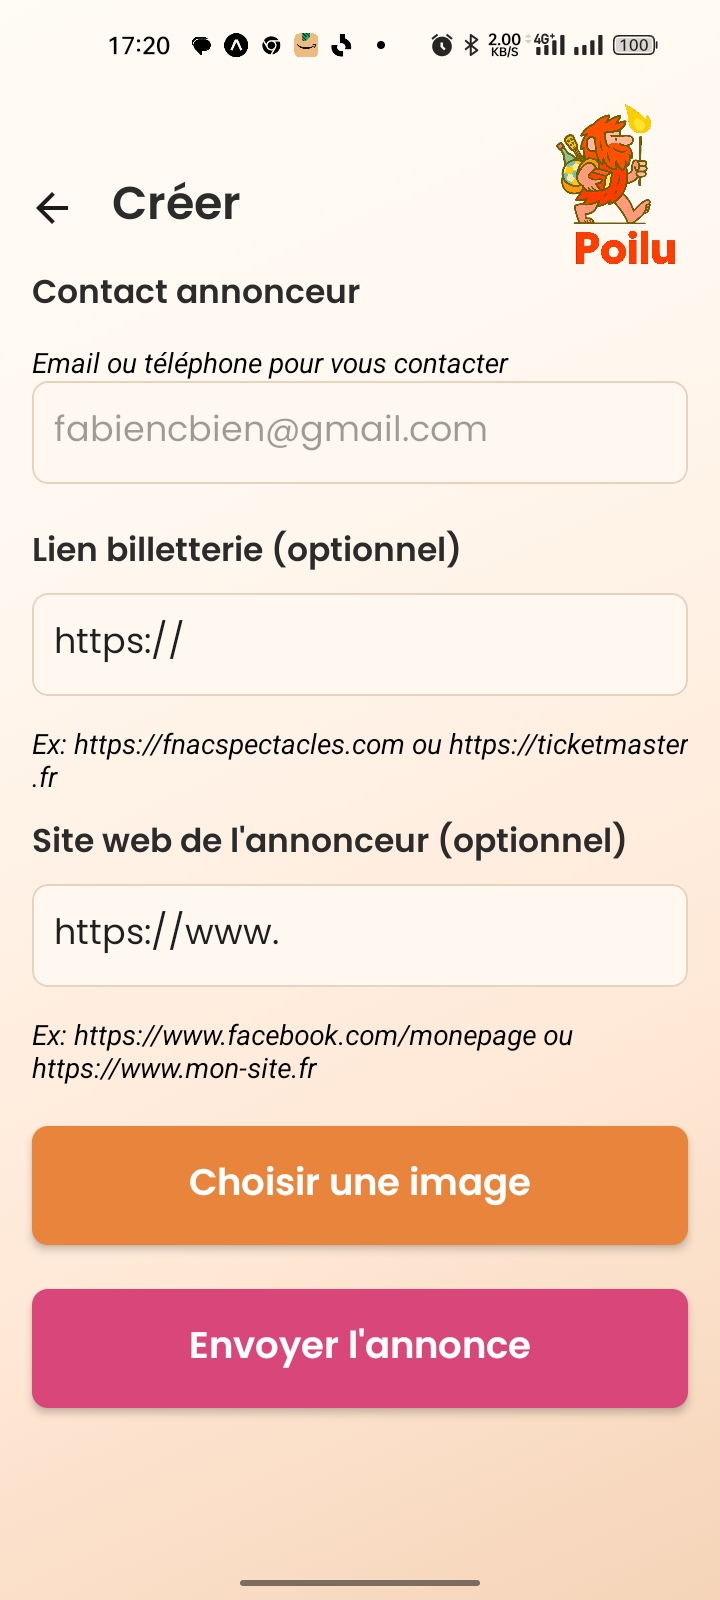
Task: Tap the Créer page title
Action: pyautogui.click(x=176, y=204)
